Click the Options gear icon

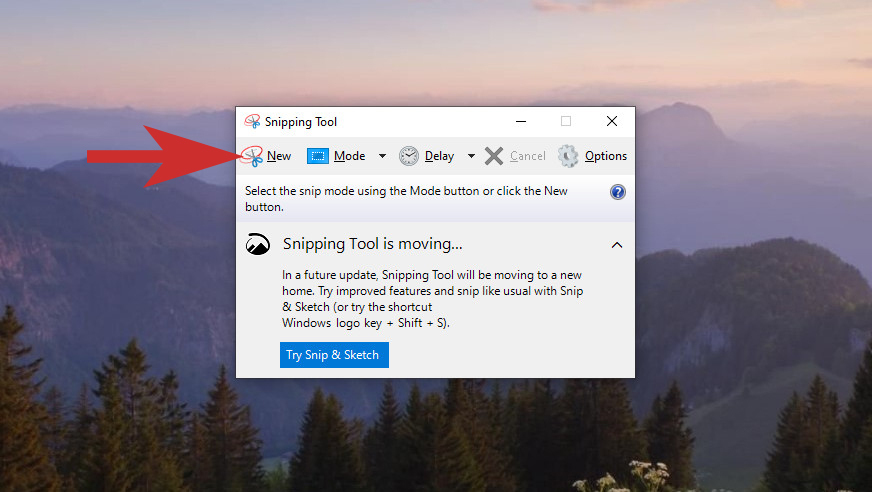[x=568, y=156]
